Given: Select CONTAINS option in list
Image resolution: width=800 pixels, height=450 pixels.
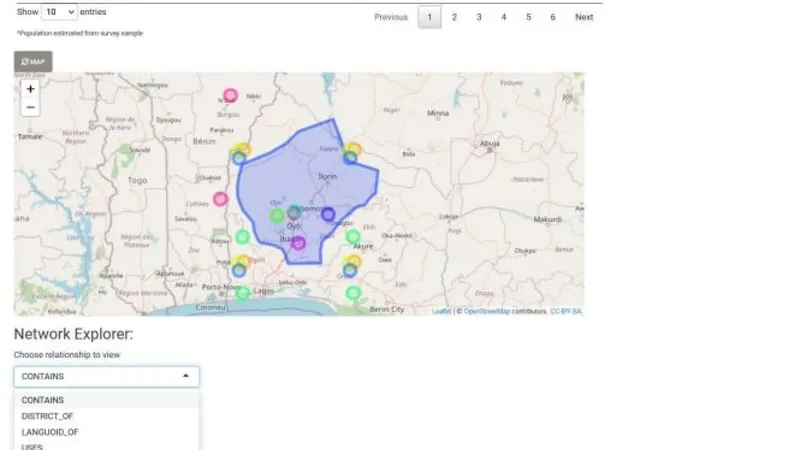Looking at the screenshot, I should 107,400.
